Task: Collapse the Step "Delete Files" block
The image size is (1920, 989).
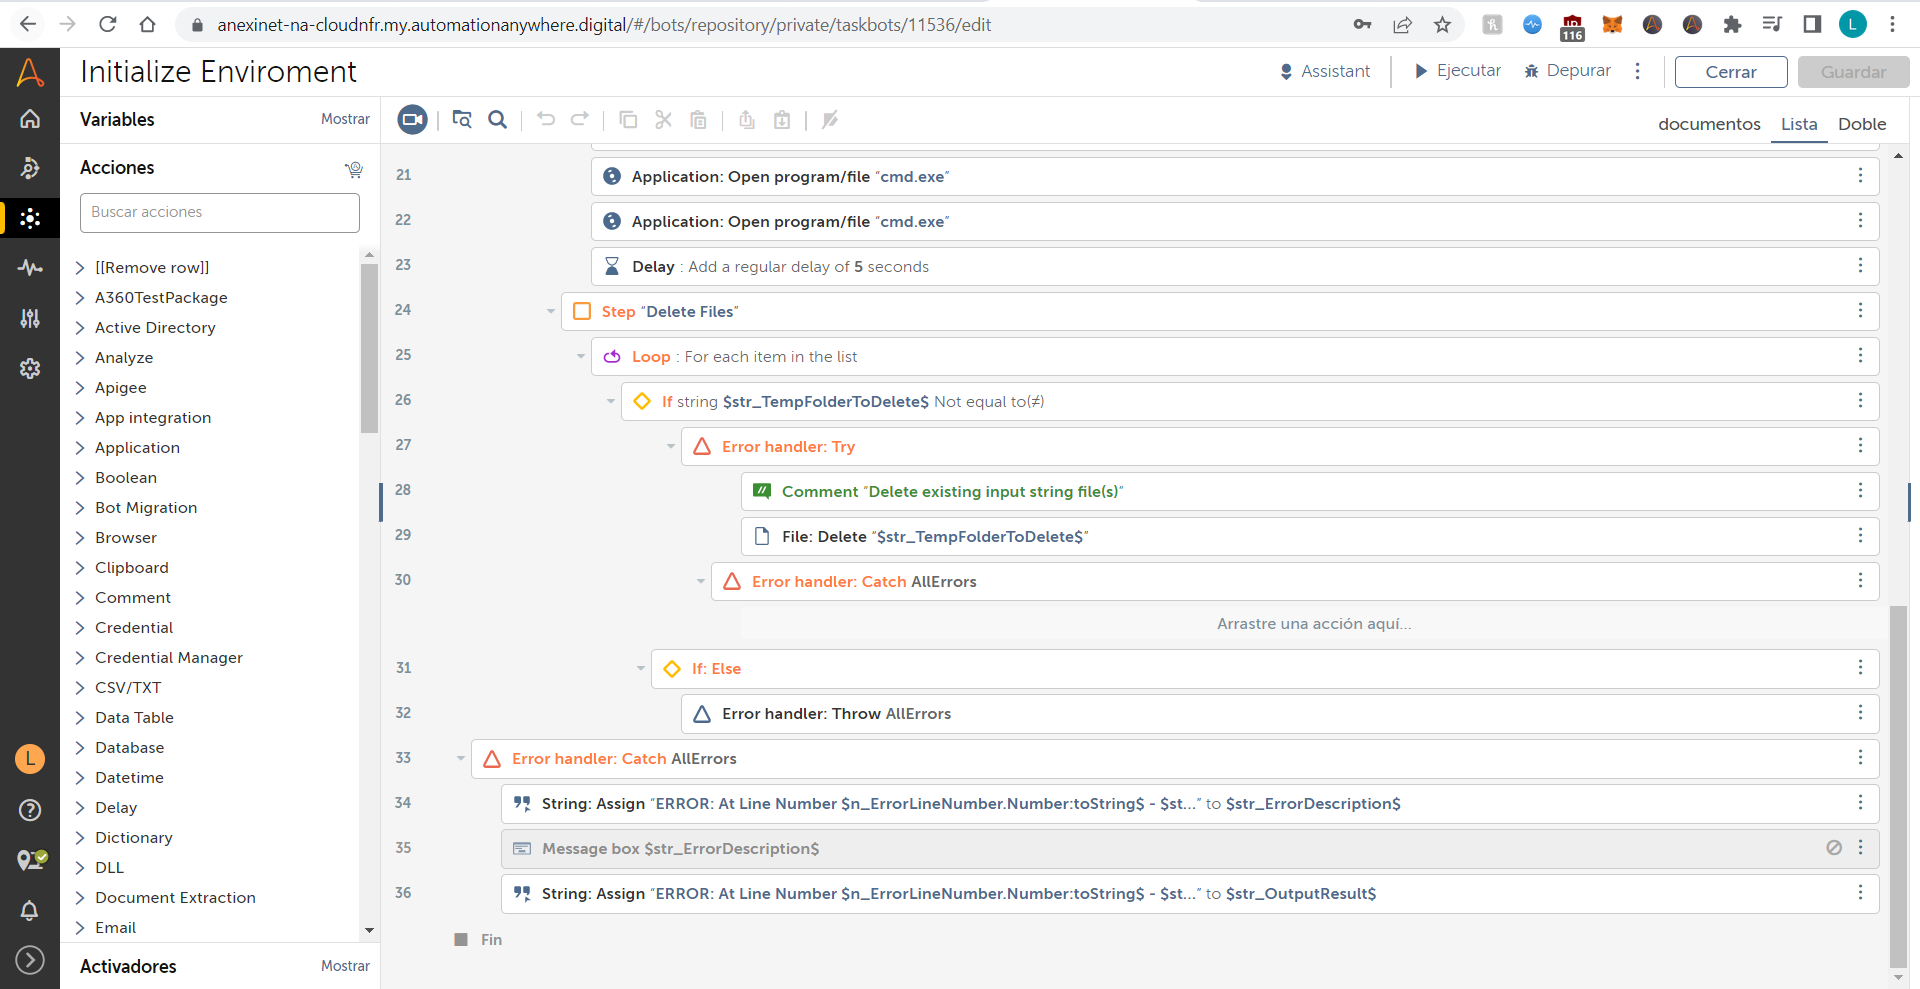Action: [x=551, y=312]
